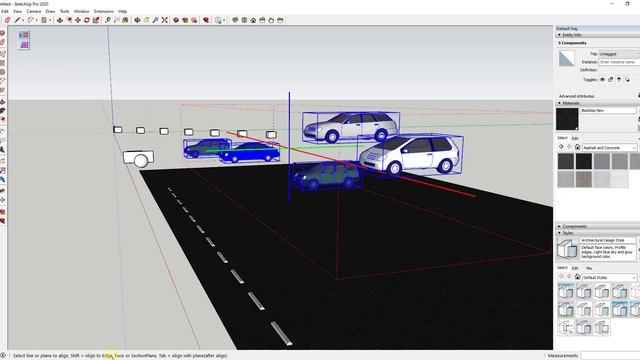Open the Camera menu

(34, 11)
